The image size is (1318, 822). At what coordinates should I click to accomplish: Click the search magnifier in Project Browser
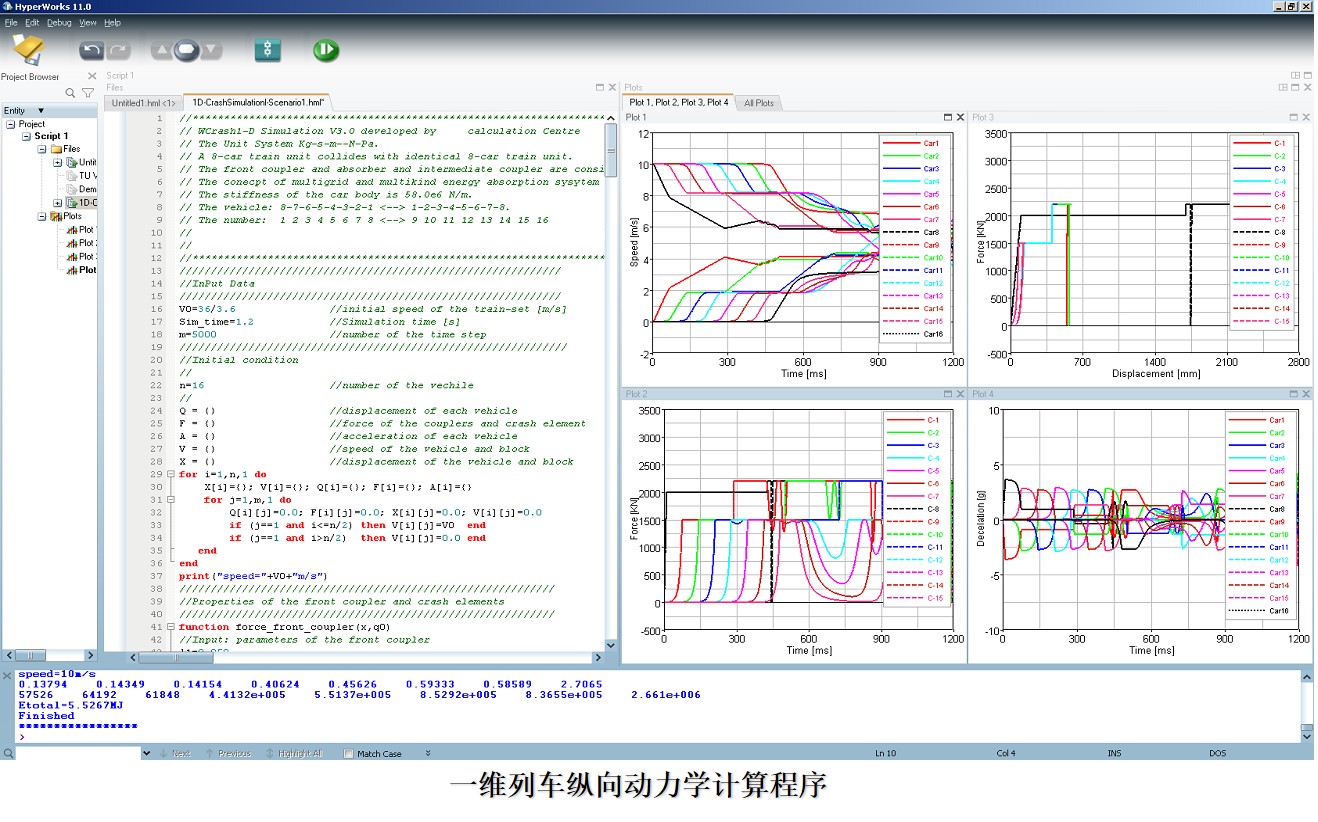71,93
